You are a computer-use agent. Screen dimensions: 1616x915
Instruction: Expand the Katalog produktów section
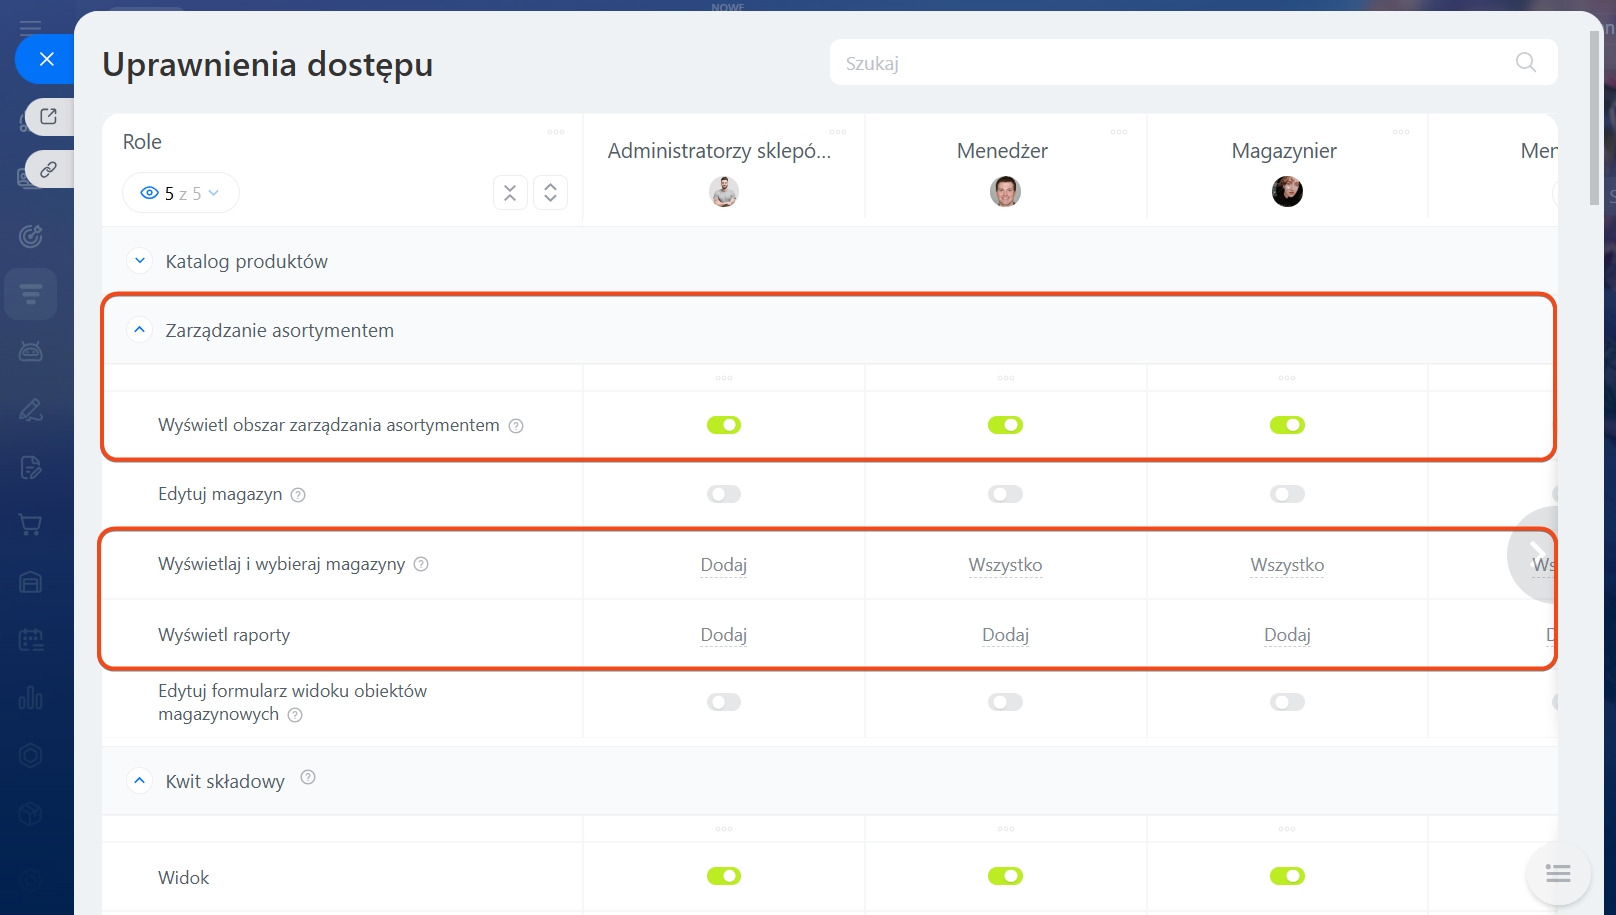coord(140,261)
